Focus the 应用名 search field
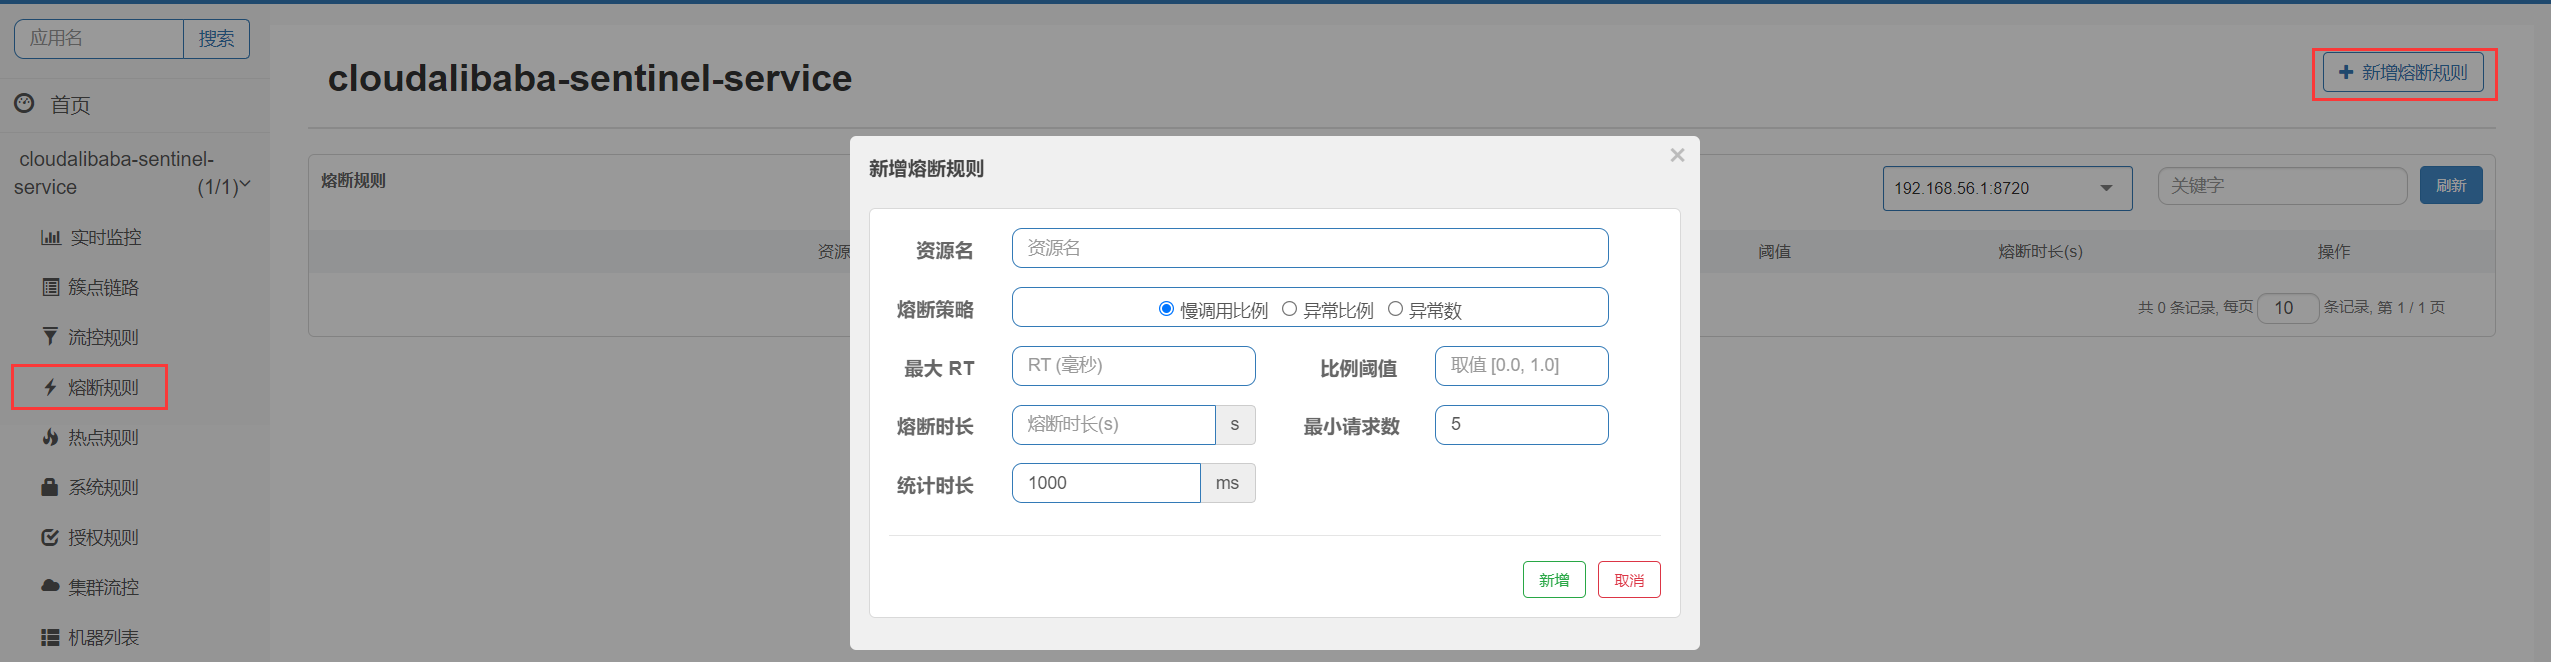This screenshot has height=662, width=2551. coord(99,39)
